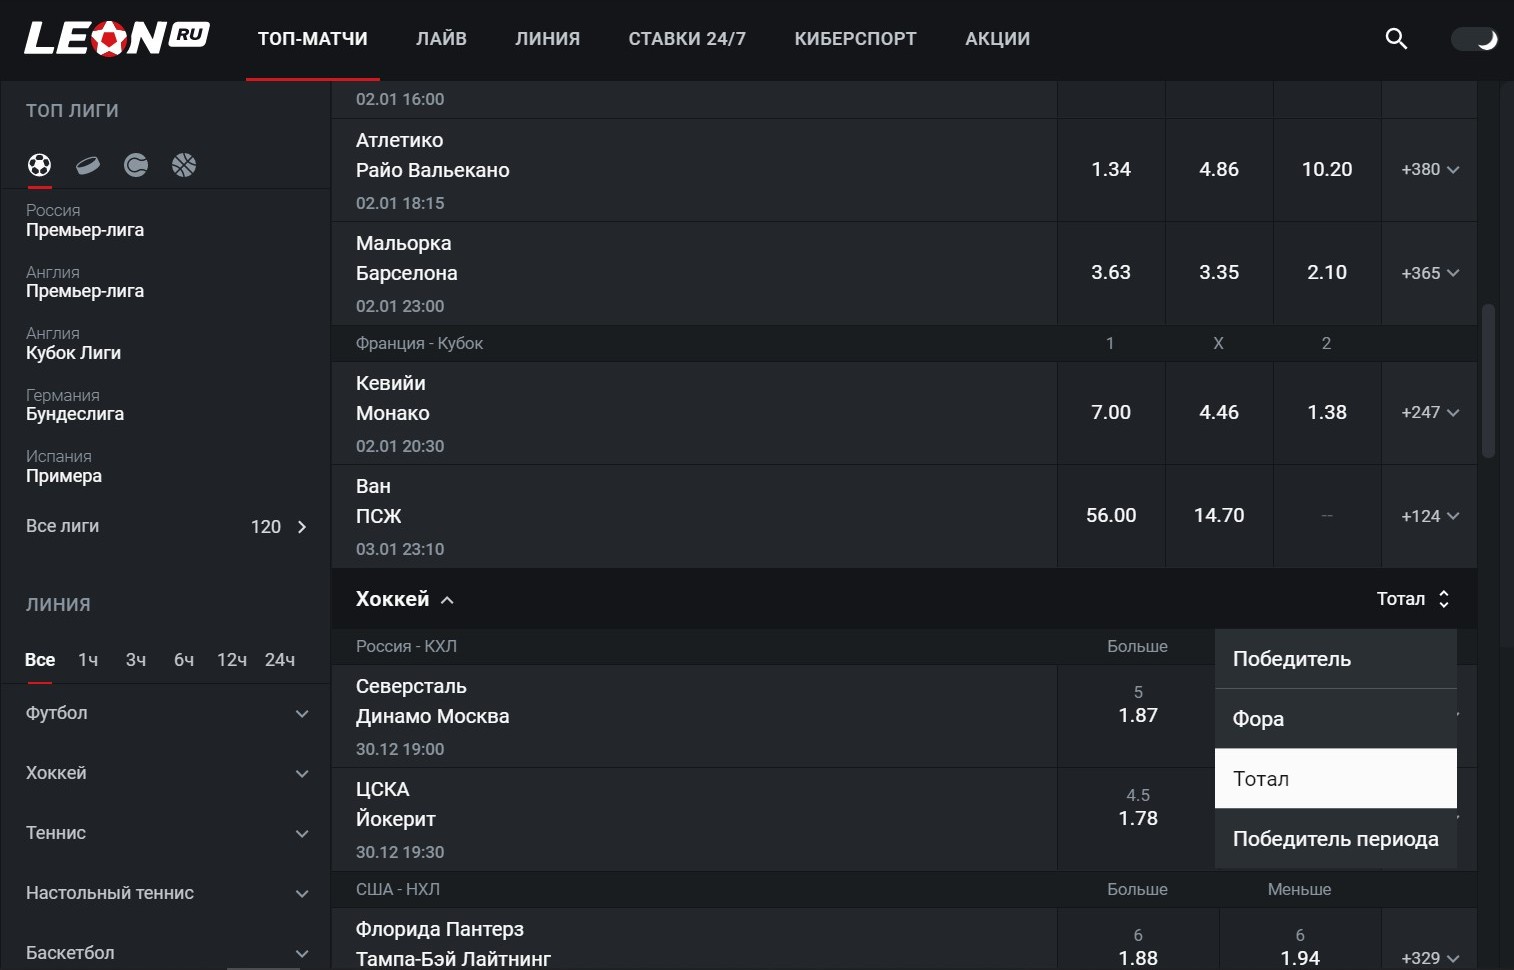Choose Тотал in the market dropdown list
Screen dimensions: 1514x970
click(1336, 778)
